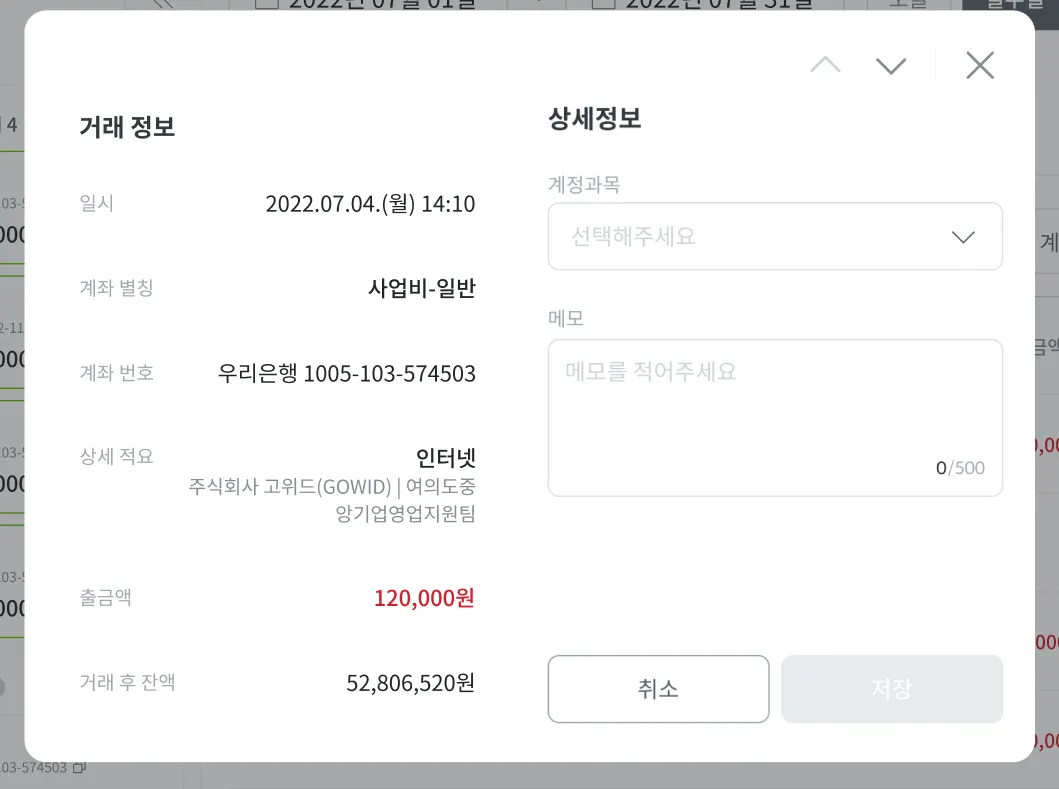
Task: Close the transaction detail dialog
Action: pyautogui.click(x=980, y=66)
